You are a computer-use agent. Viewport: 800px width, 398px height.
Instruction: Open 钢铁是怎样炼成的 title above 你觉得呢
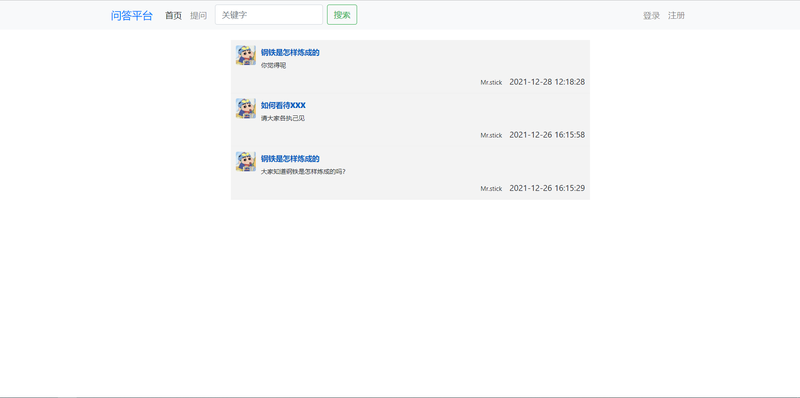pyautogui.click(x=290, y=53)
